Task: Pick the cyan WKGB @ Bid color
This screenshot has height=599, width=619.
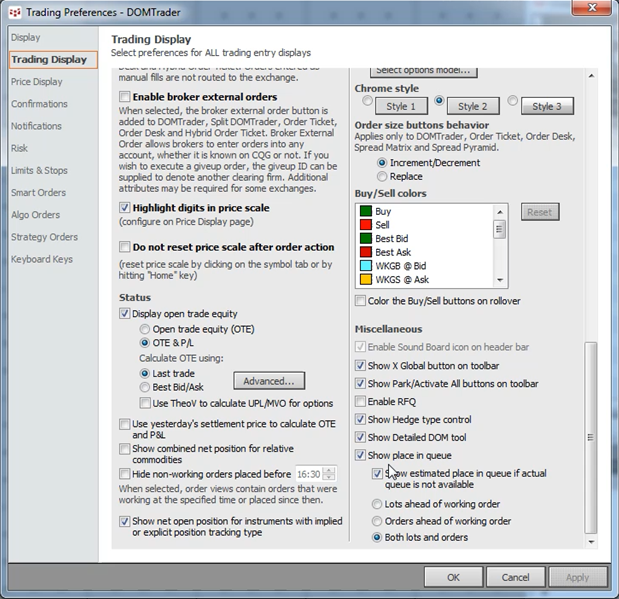Action: click(x=400, y=267)
